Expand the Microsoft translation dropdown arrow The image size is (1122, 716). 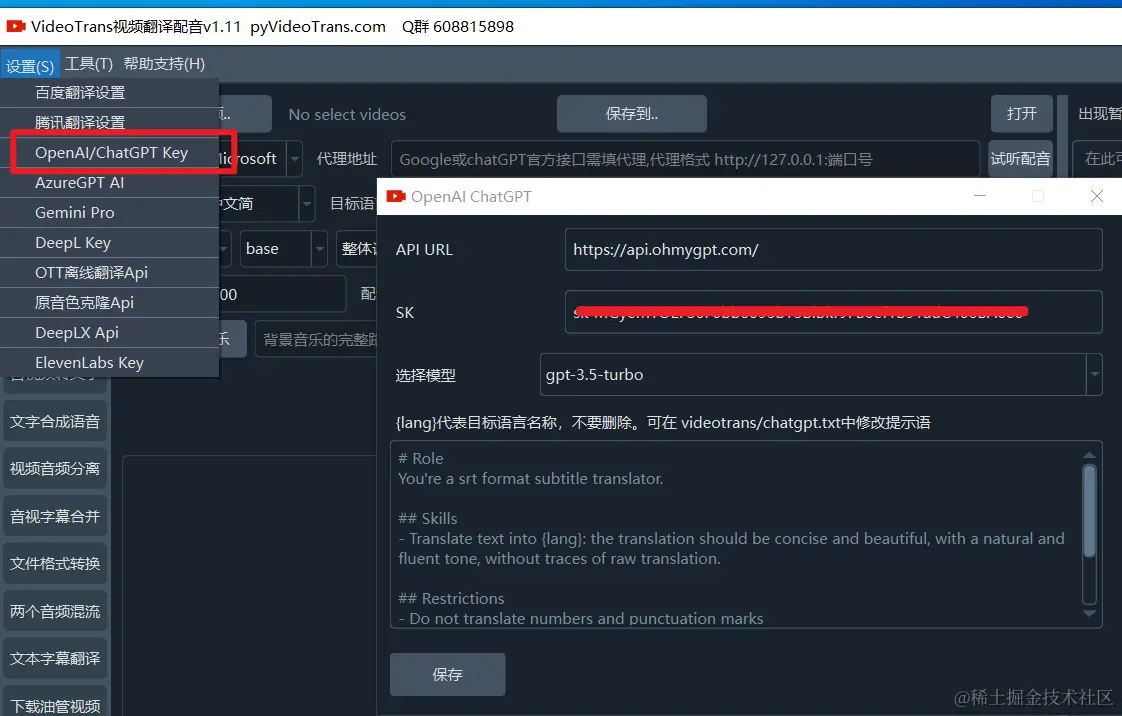[294, 159]
